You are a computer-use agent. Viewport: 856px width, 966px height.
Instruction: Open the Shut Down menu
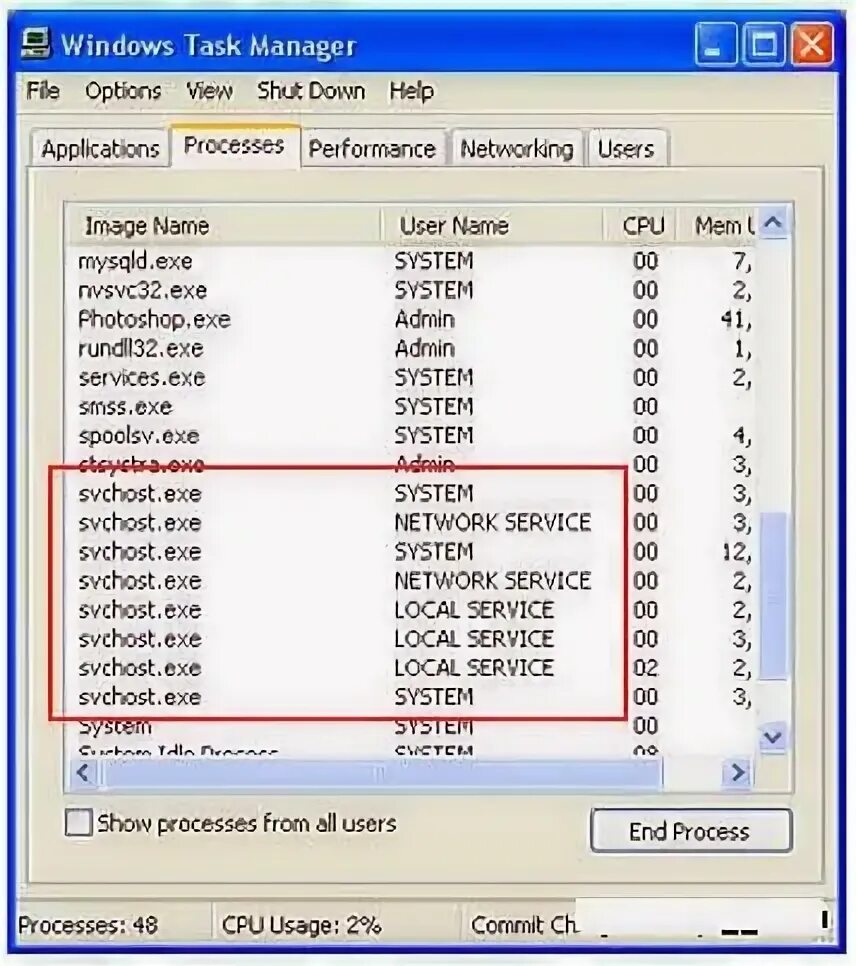[311, 91]
